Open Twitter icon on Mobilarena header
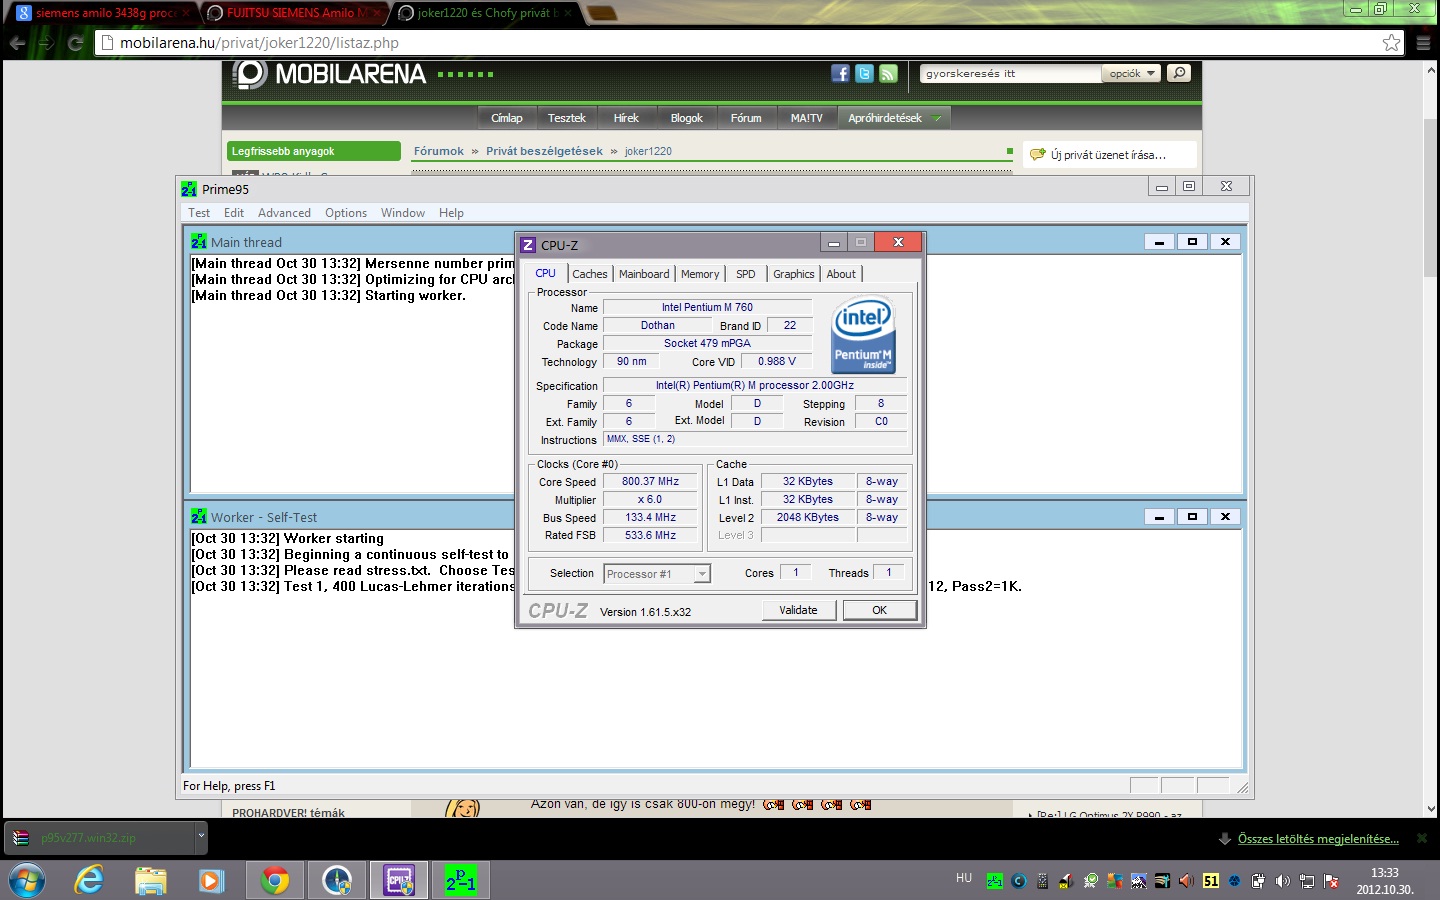1440x900 pixels. pyautogui.click(x=864, y=73)
